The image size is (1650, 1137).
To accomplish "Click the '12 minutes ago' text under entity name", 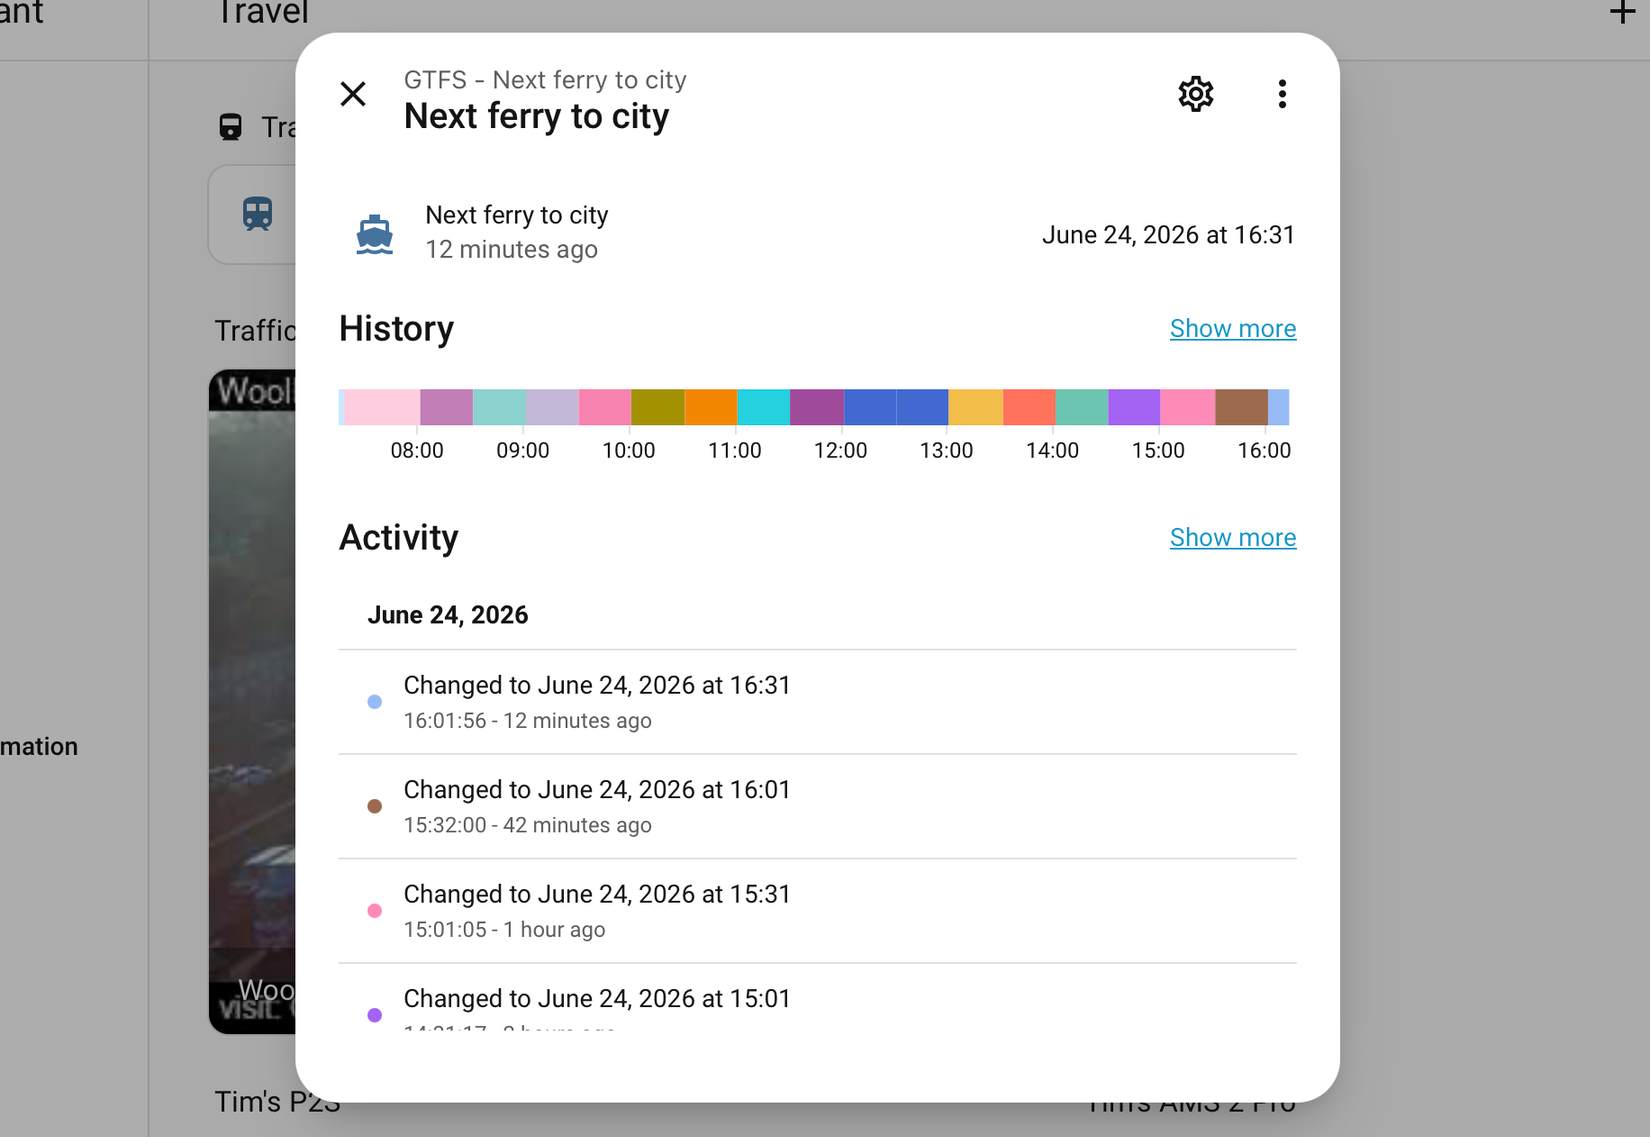I will pos(511,250).
